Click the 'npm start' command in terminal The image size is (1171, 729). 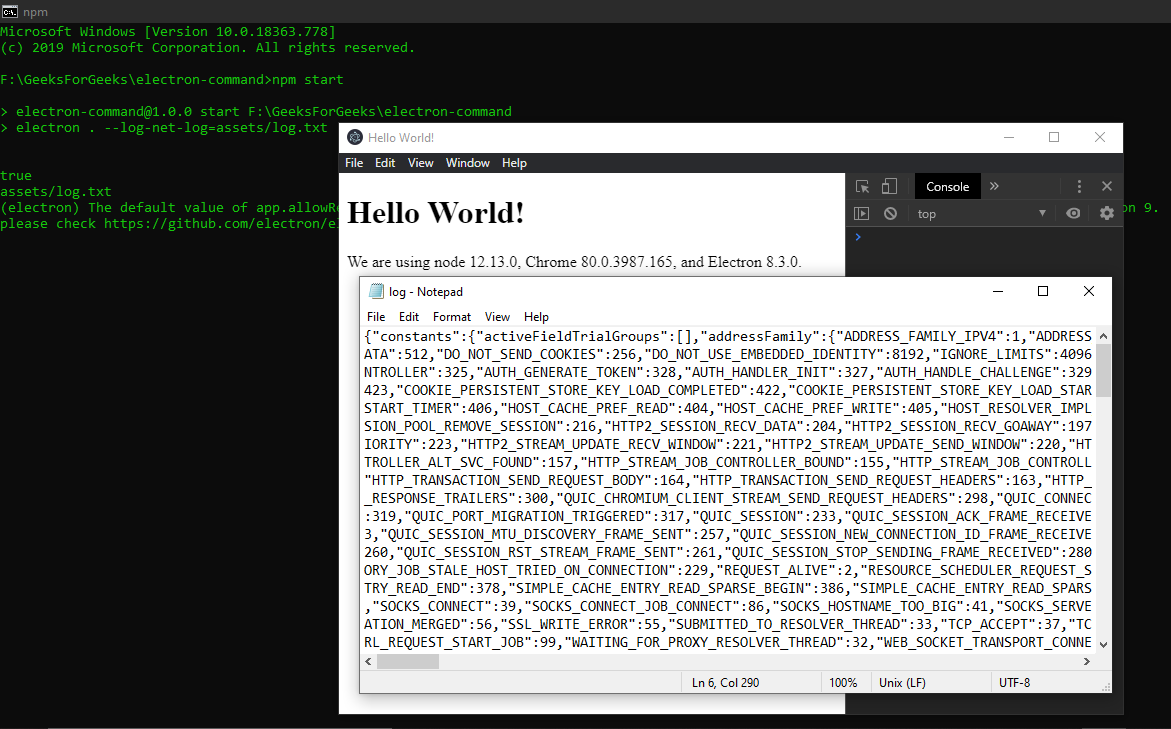pyautogui.click(x=308, y=79)
